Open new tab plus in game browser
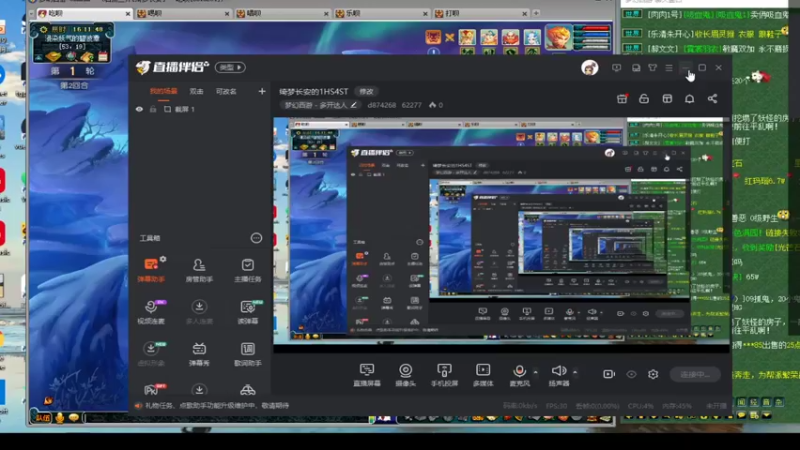 tap(536, 13)
